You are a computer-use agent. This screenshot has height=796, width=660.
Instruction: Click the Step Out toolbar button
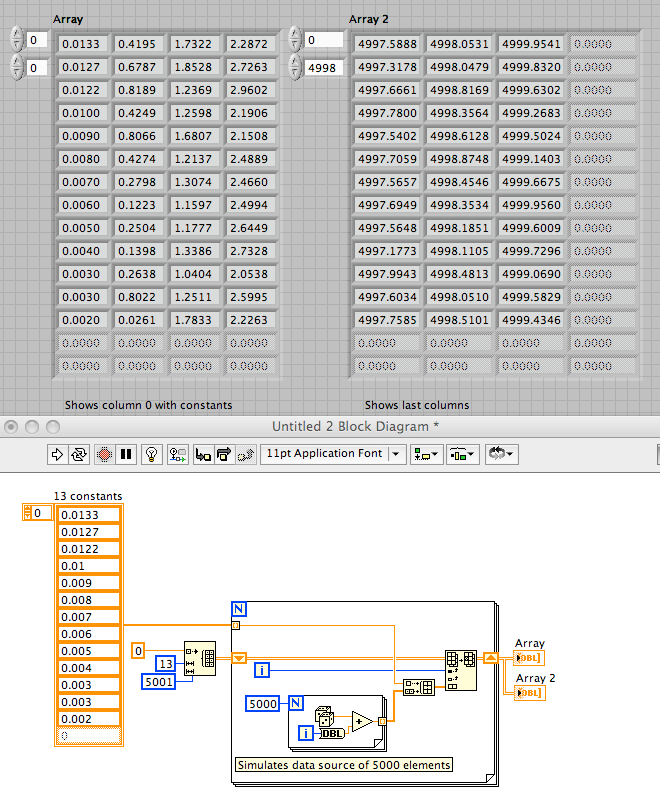point(246,454)
